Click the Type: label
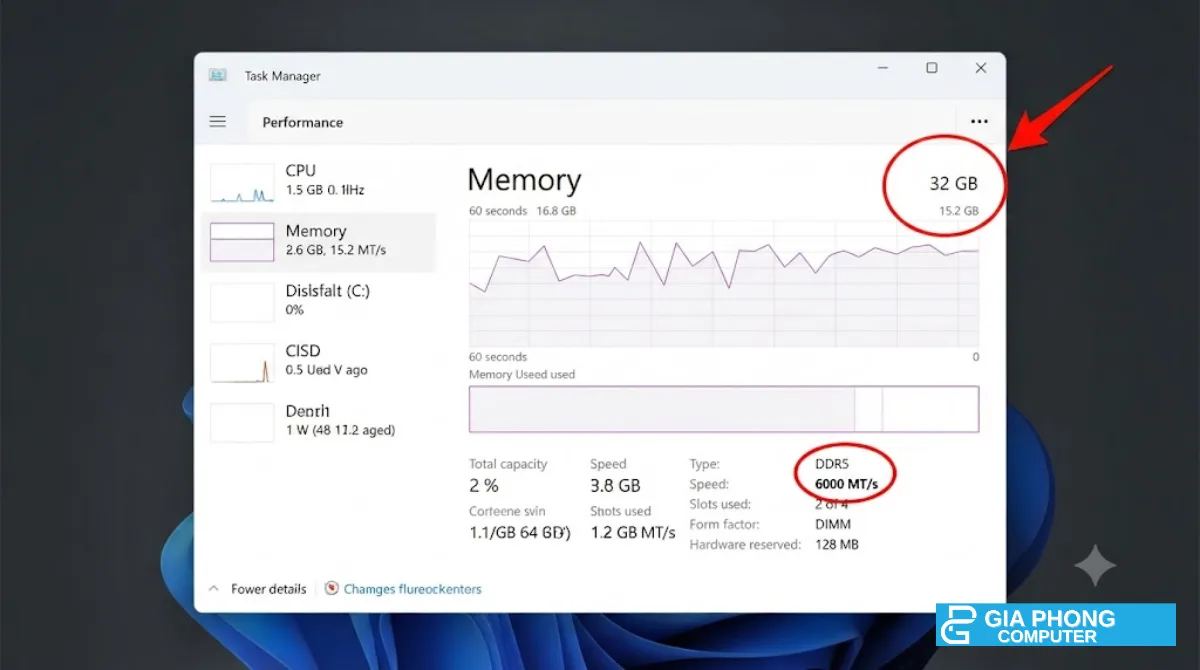 (x=704, y=464)
